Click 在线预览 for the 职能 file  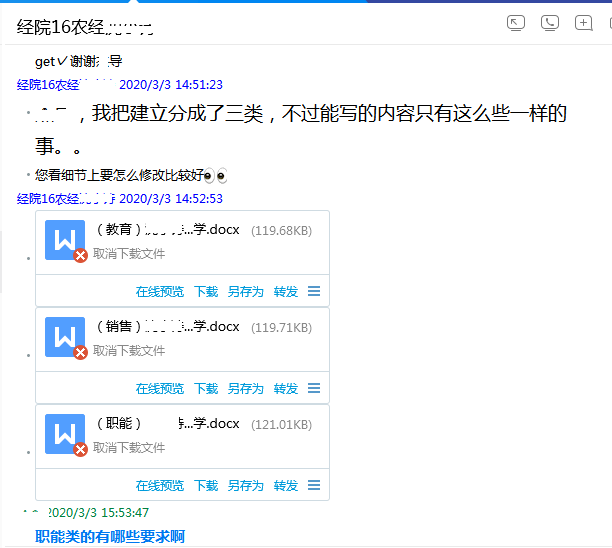click(160, 486)
